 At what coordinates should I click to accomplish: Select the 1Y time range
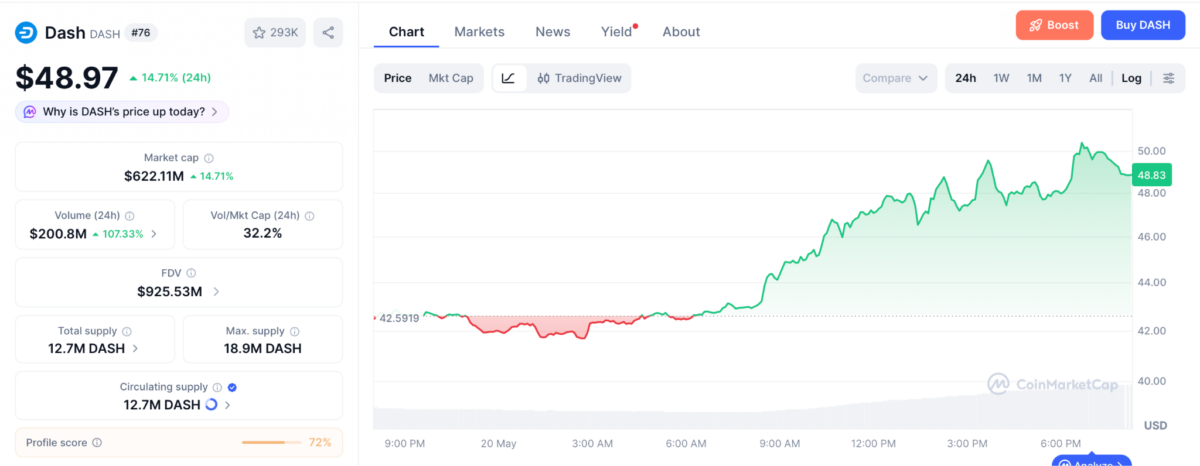point(1066,78)
